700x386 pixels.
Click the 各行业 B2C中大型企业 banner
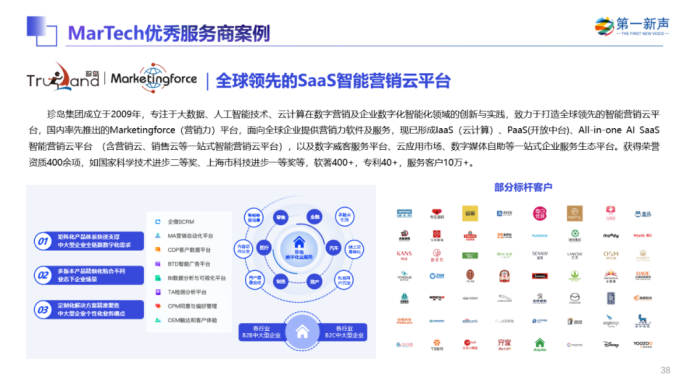(x=344, y=332)
